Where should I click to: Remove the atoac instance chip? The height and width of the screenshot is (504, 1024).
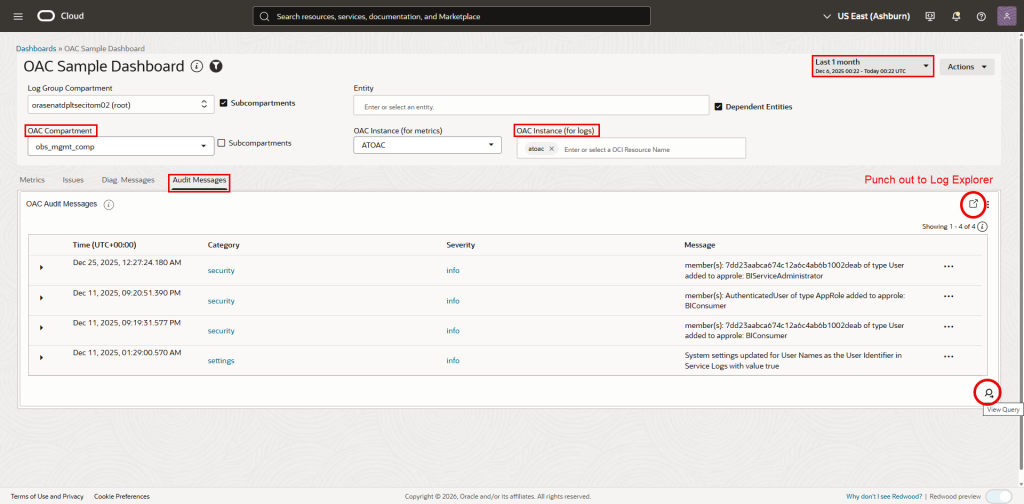click(551, 149)
